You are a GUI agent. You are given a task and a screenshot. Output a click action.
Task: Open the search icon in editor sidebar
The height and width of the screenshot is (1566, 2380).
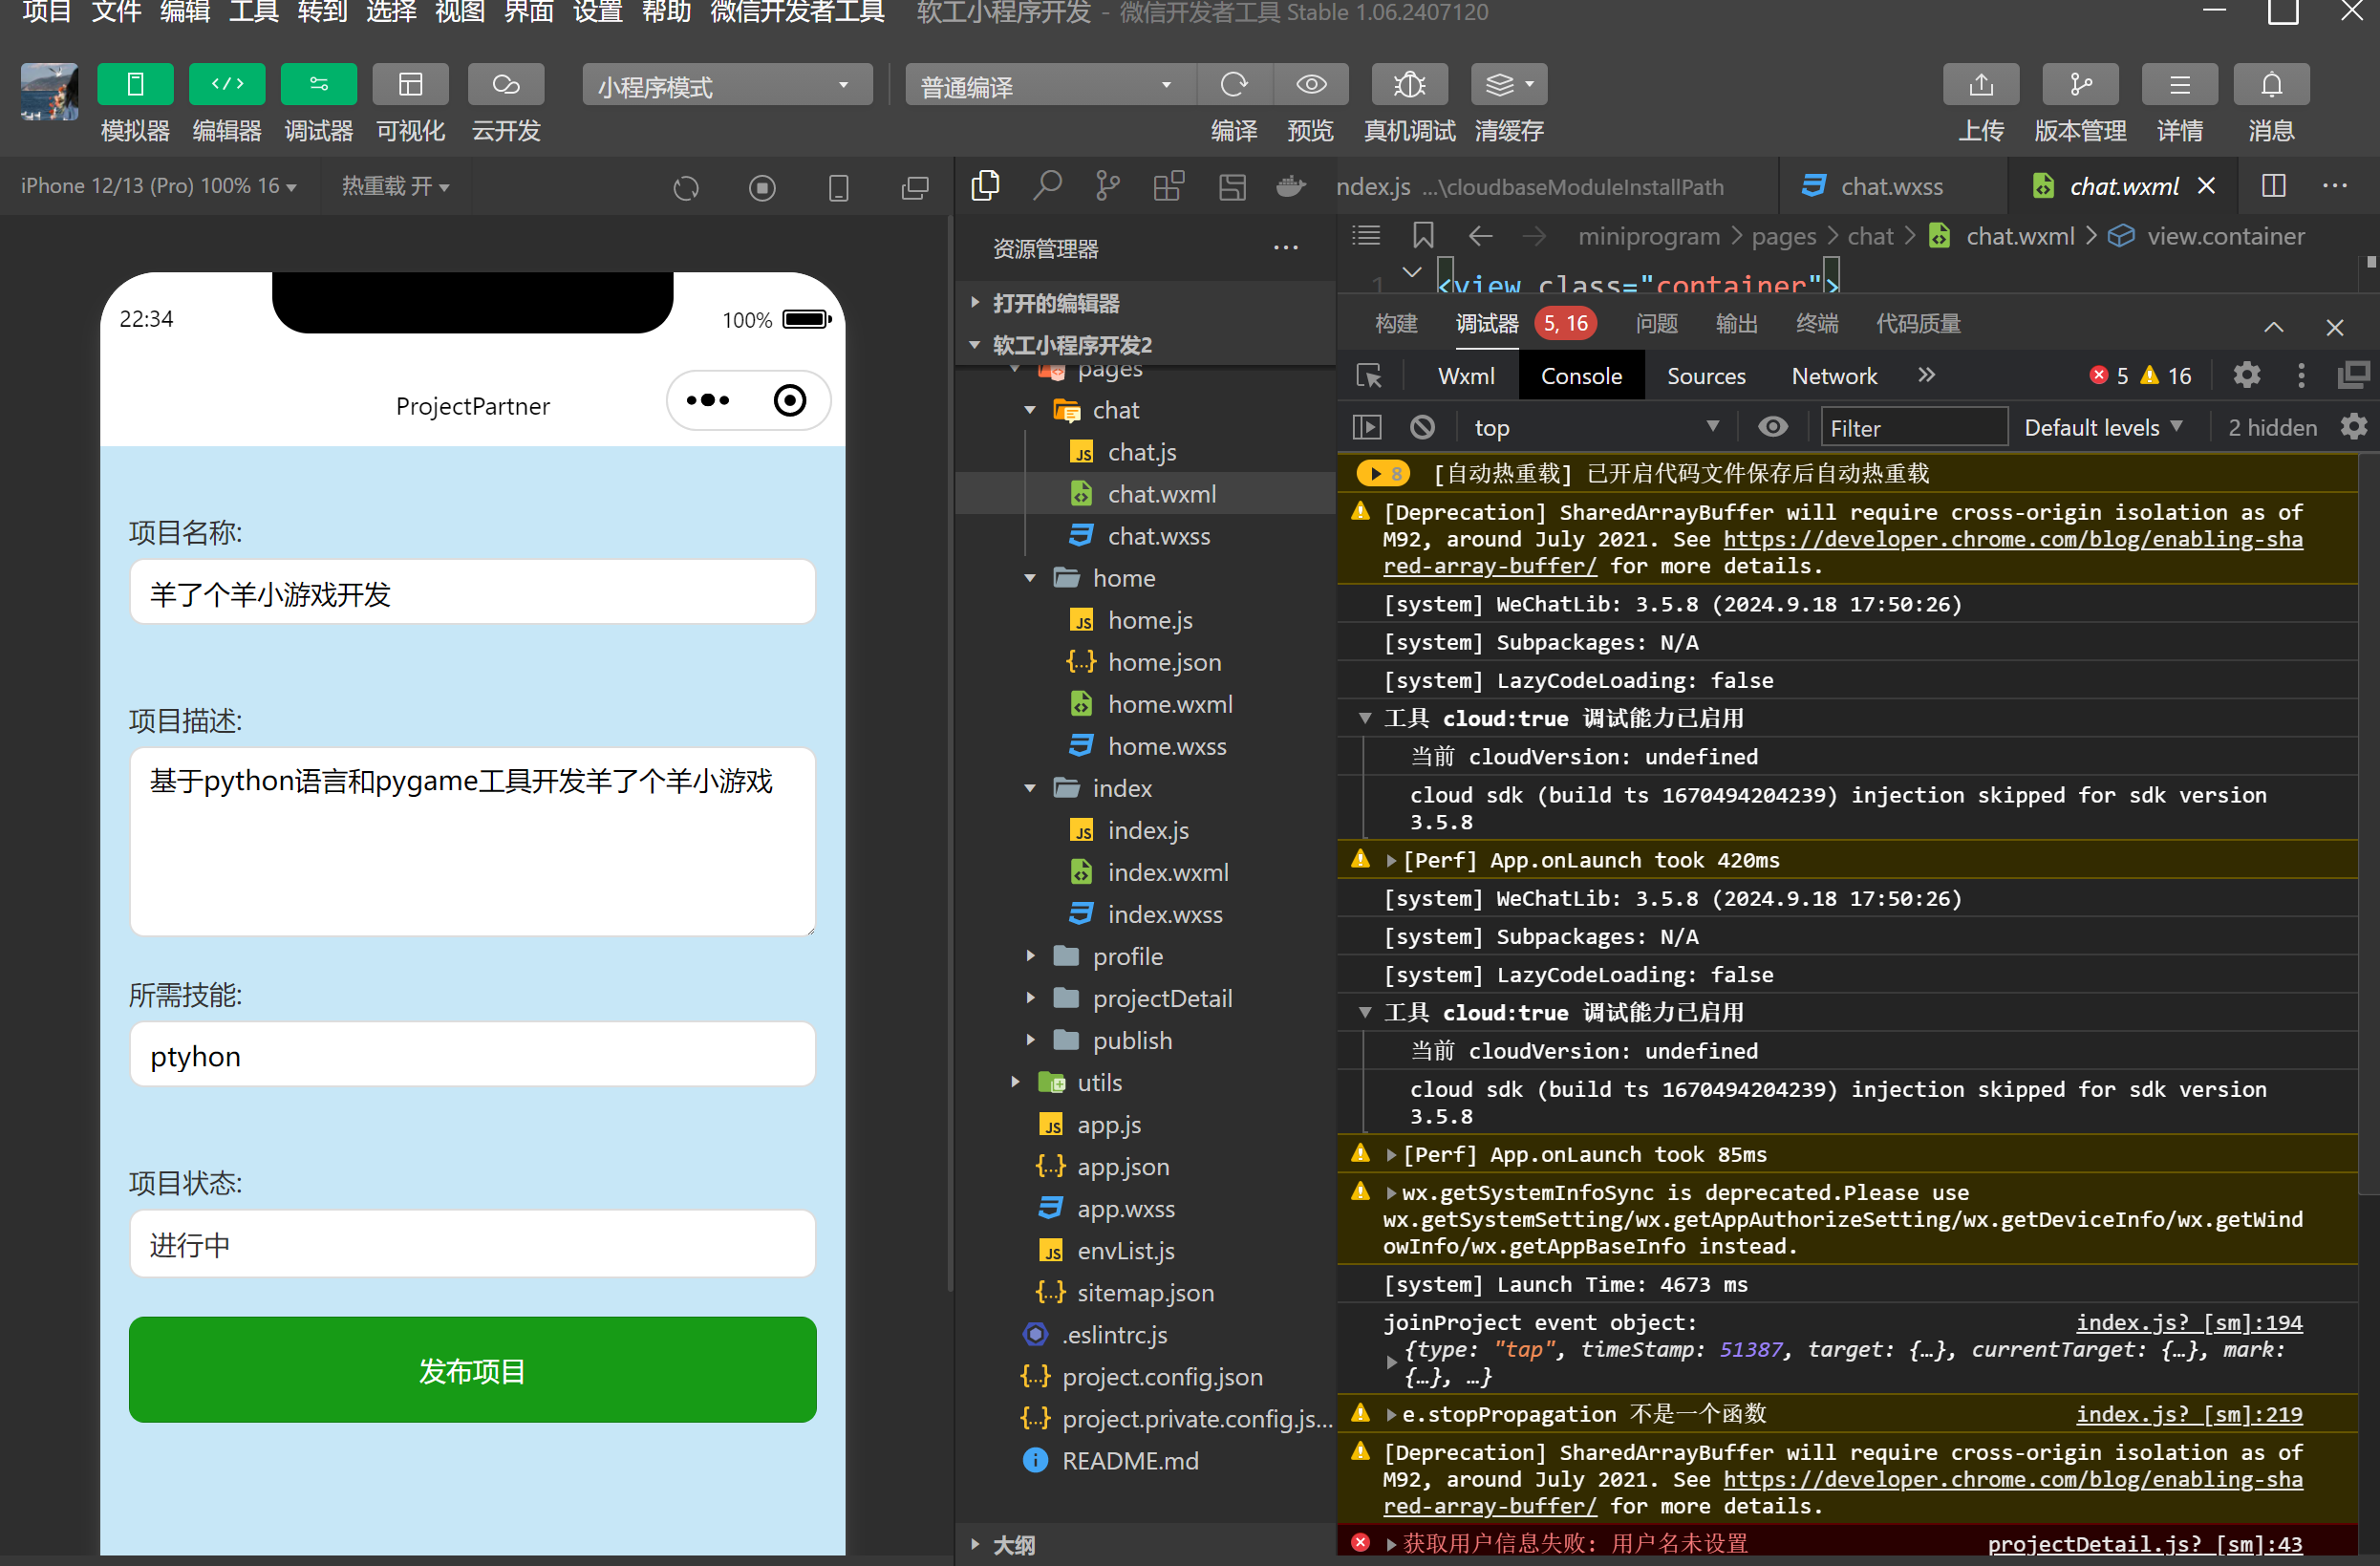1047,186
